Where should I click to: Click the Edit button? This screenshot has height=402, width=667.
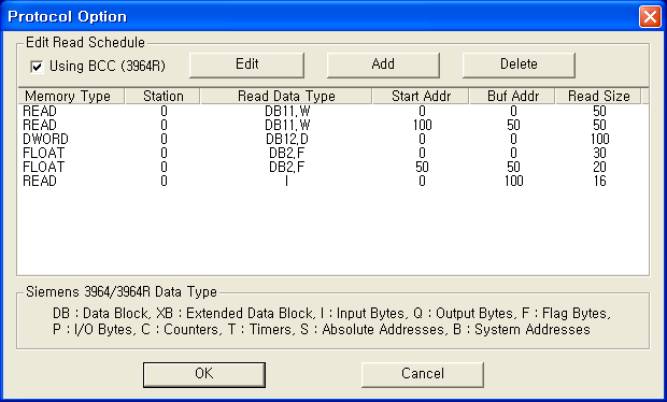(248, 64)
